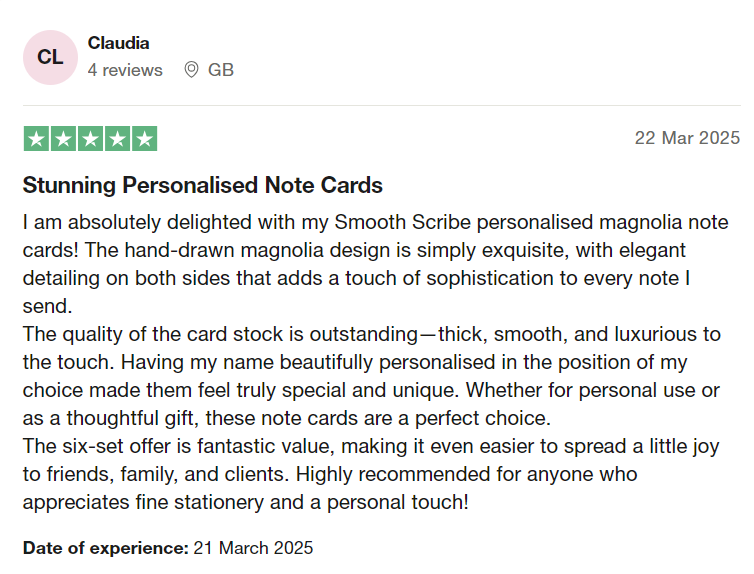Click the fourth green rating star
The image size is (754, 574).
pos(117,139)
